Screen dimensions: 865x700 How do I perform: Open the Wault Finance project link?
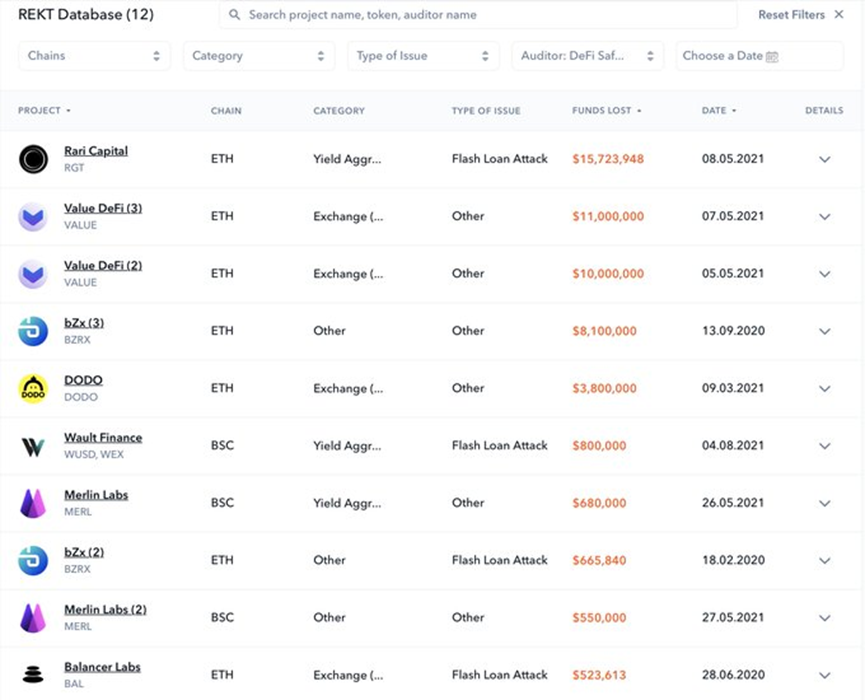pos(103,438)
